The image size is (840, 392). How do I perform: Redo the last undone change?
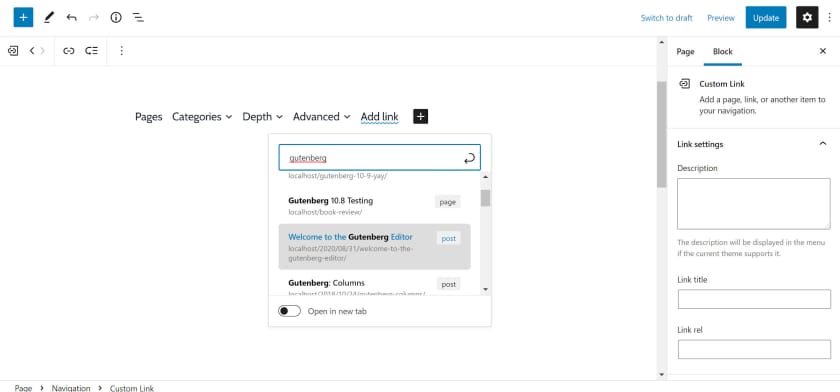tap(94, 17)
